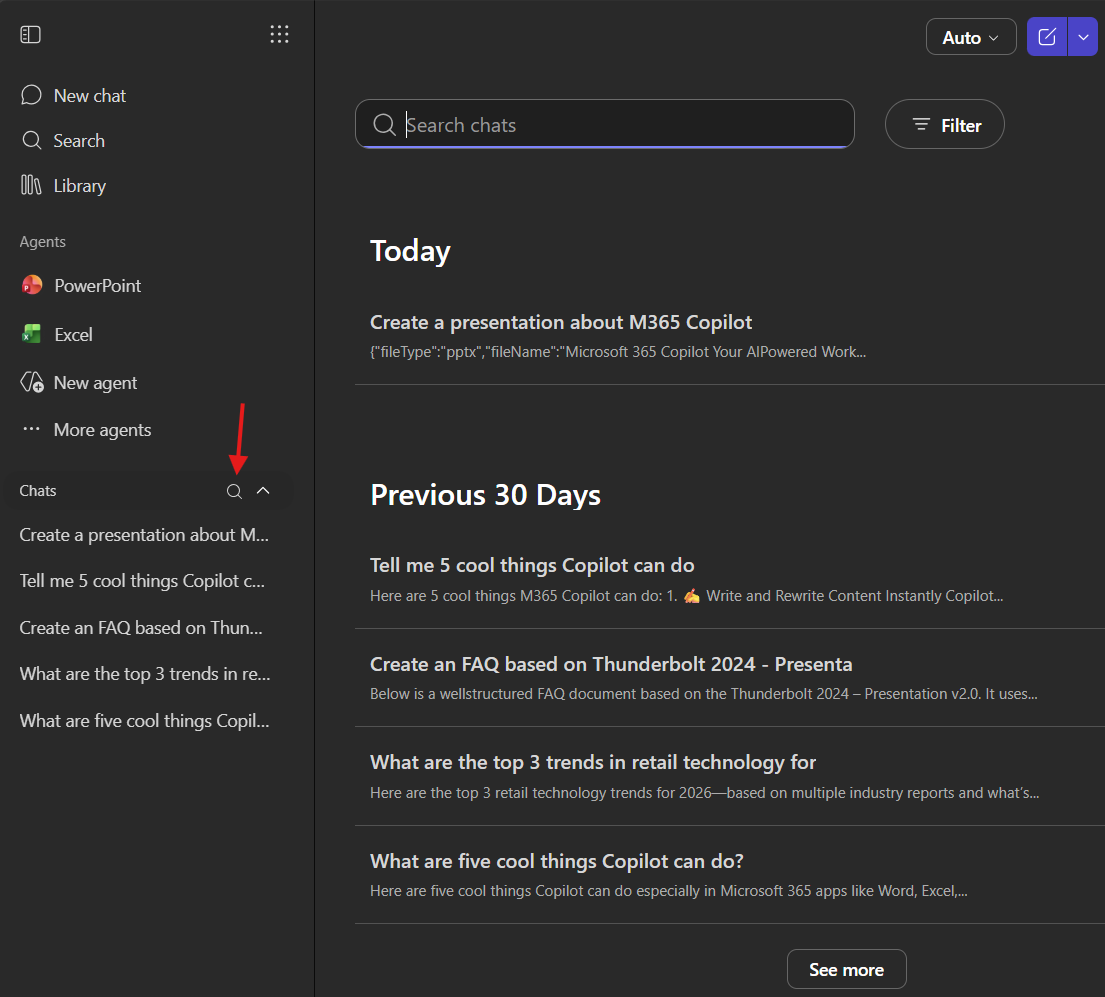Open the apps grid launcher icon
Viewport: 1105px width, 997px height.
pyautogui.click(x=279, y=35)
